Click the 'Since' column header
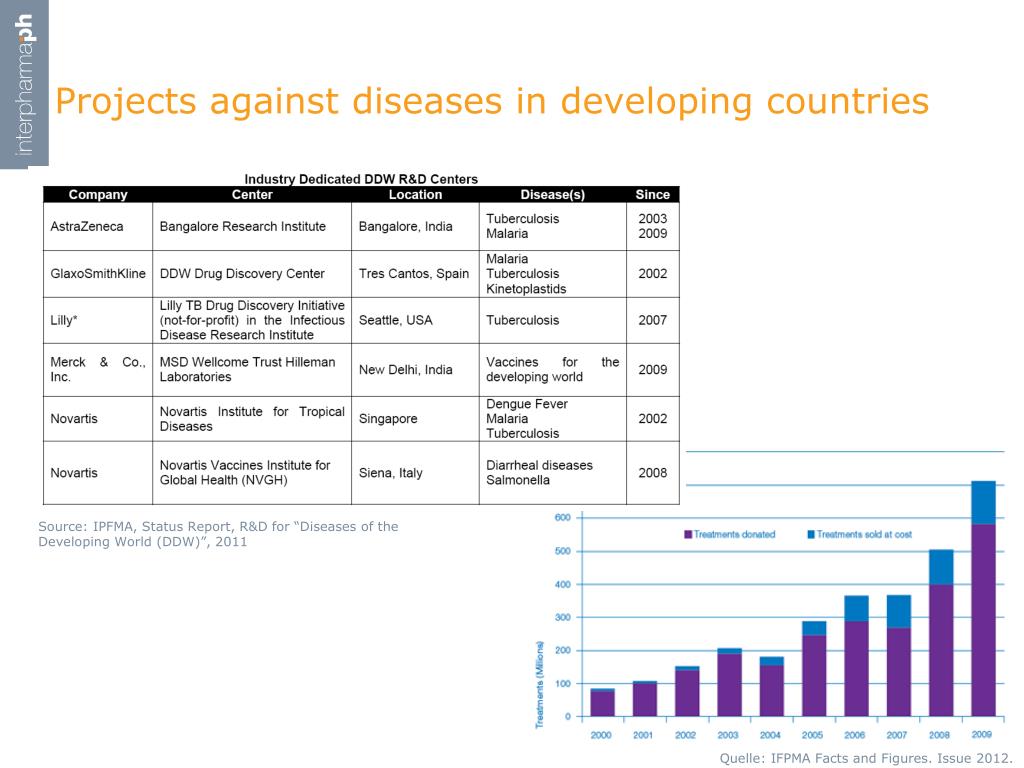Screen dimensions: 1024x768 652,195
